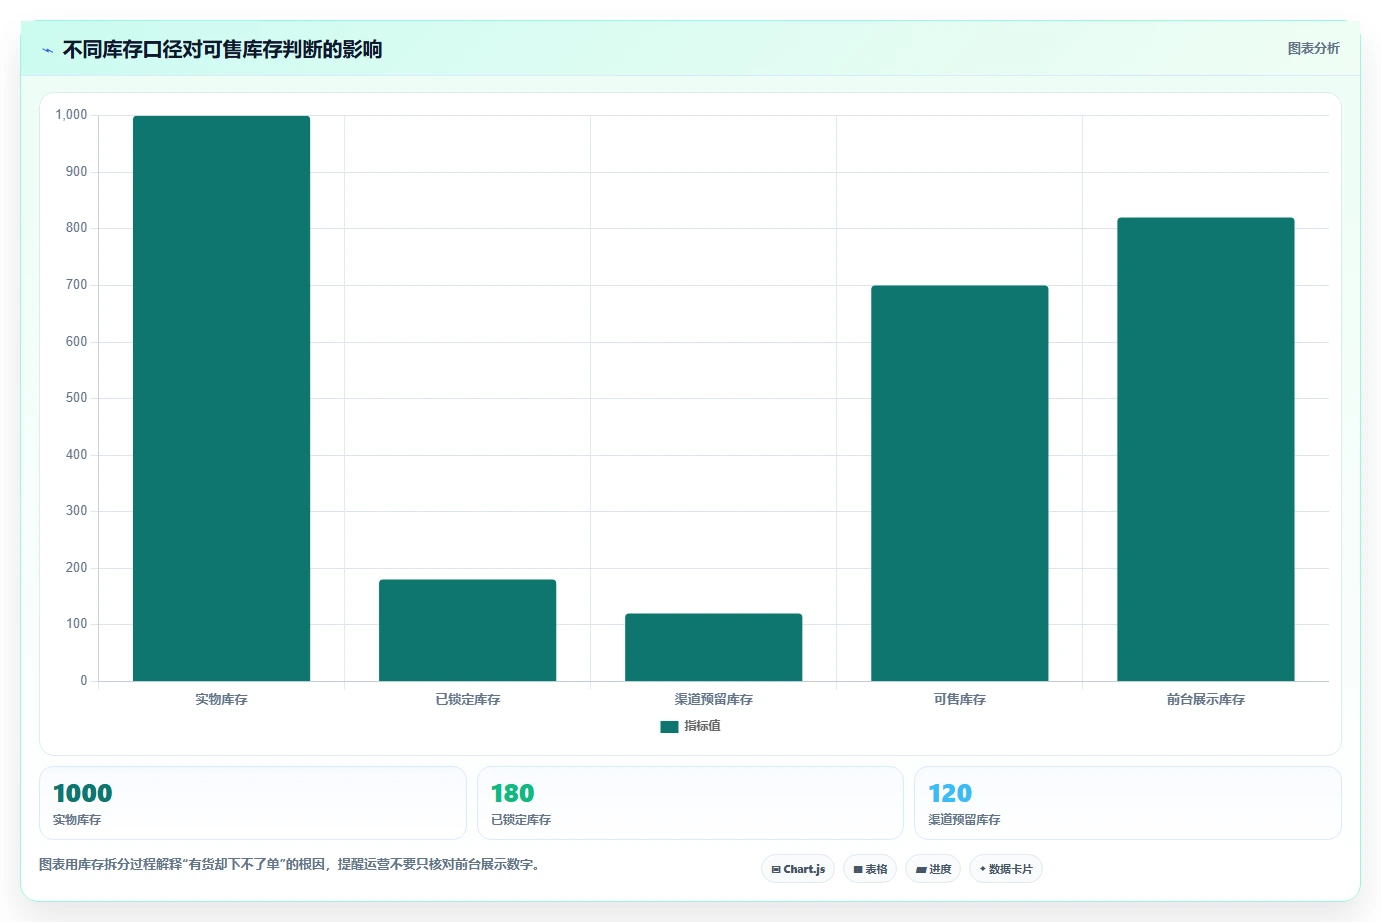The image size is (1381, 922).
Task: Click the lightning icon beside the chart title
Action: click(47, 50)
